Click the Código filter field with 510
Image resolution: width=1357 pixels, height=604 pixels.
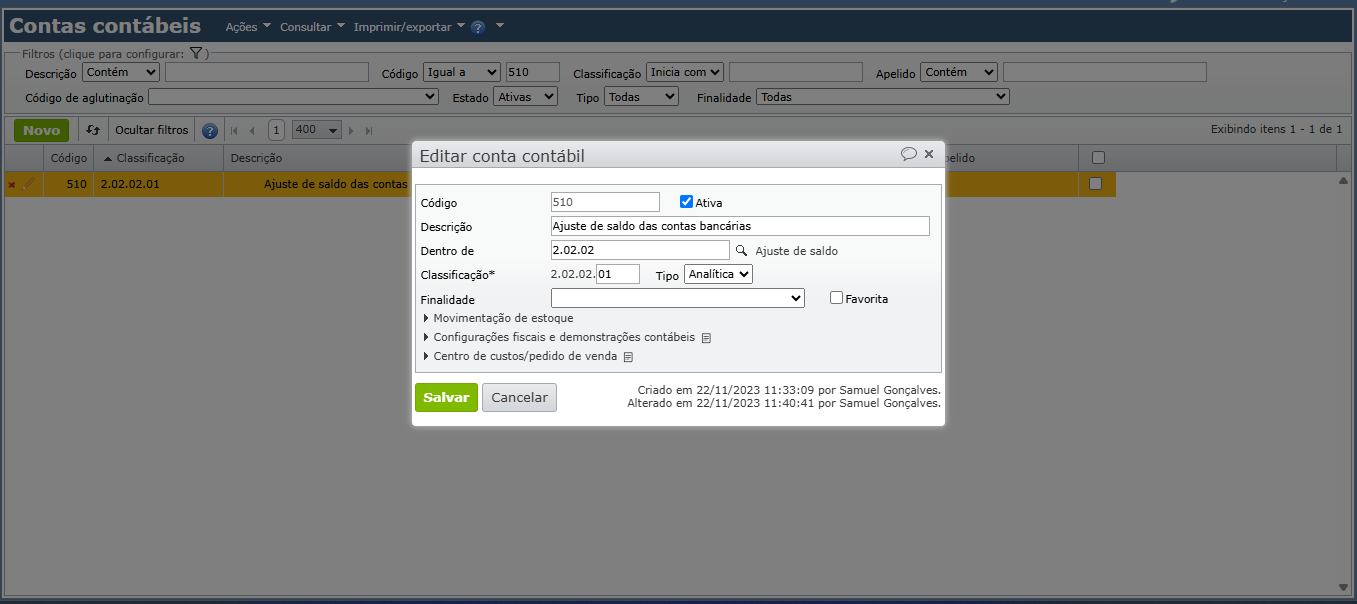532,72
